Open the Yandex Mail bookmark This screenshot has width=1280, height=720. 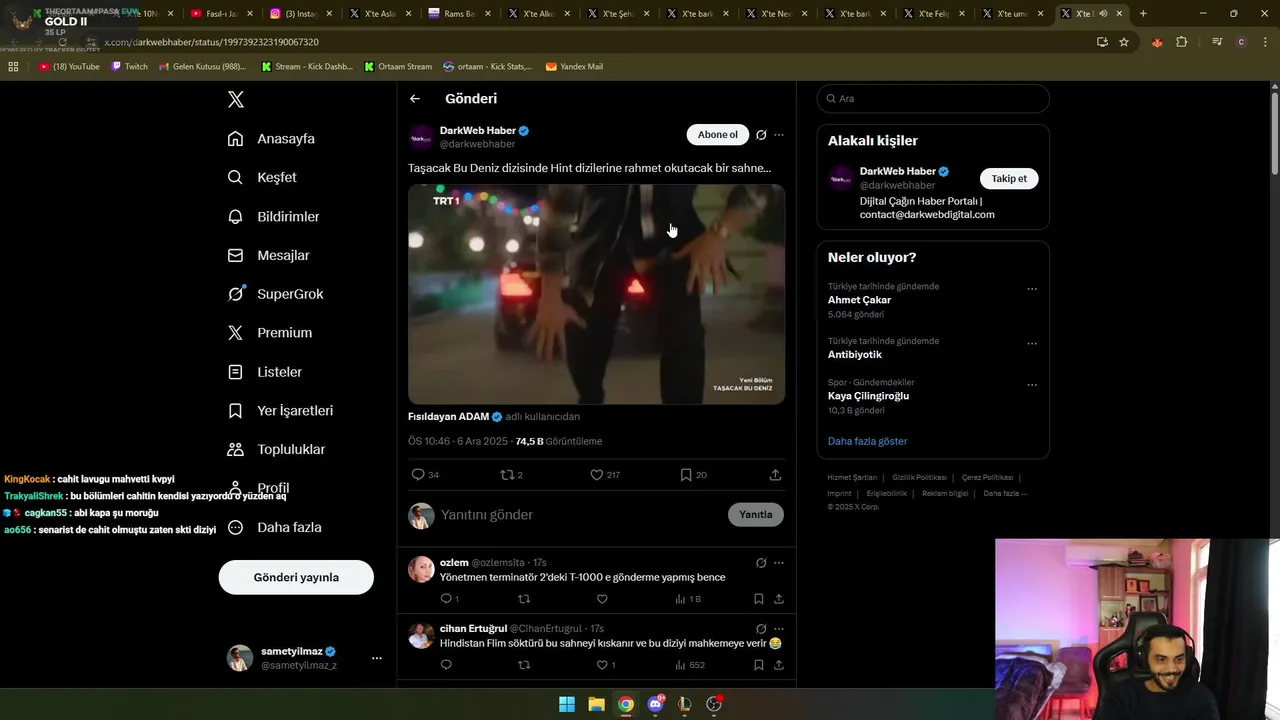coord(574,67)
